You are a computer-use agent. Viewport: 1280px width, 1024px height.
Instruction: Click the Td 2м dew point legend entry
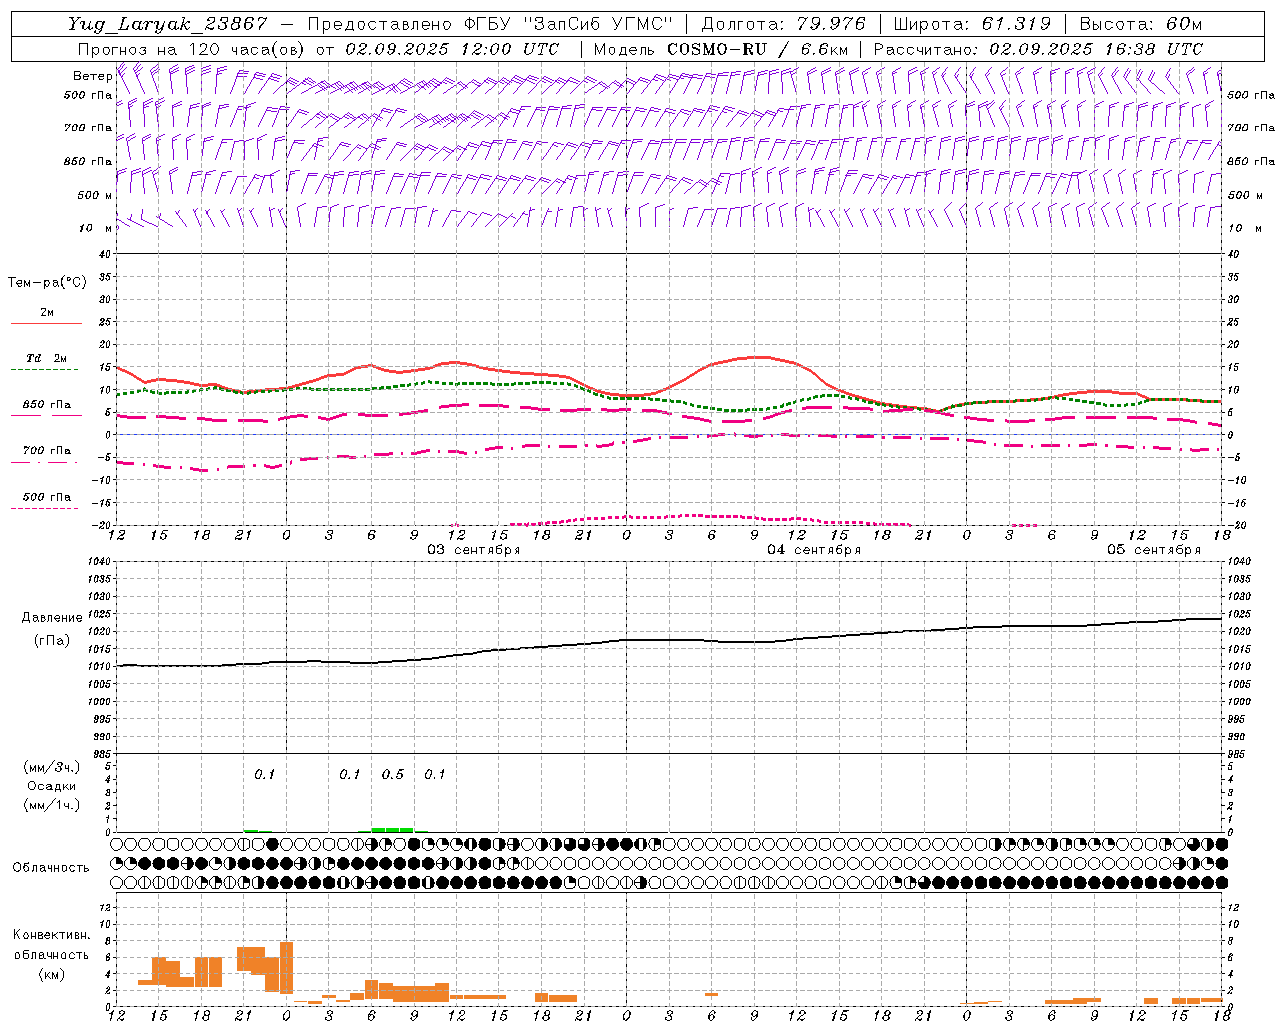(46, 358)
